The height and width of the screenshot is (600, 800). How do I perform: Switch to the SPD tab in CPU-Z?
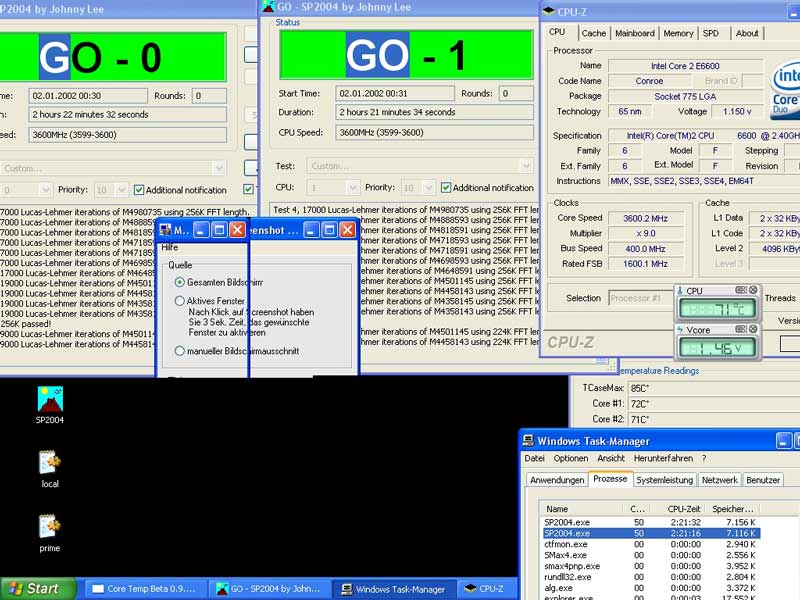(711, 33)
